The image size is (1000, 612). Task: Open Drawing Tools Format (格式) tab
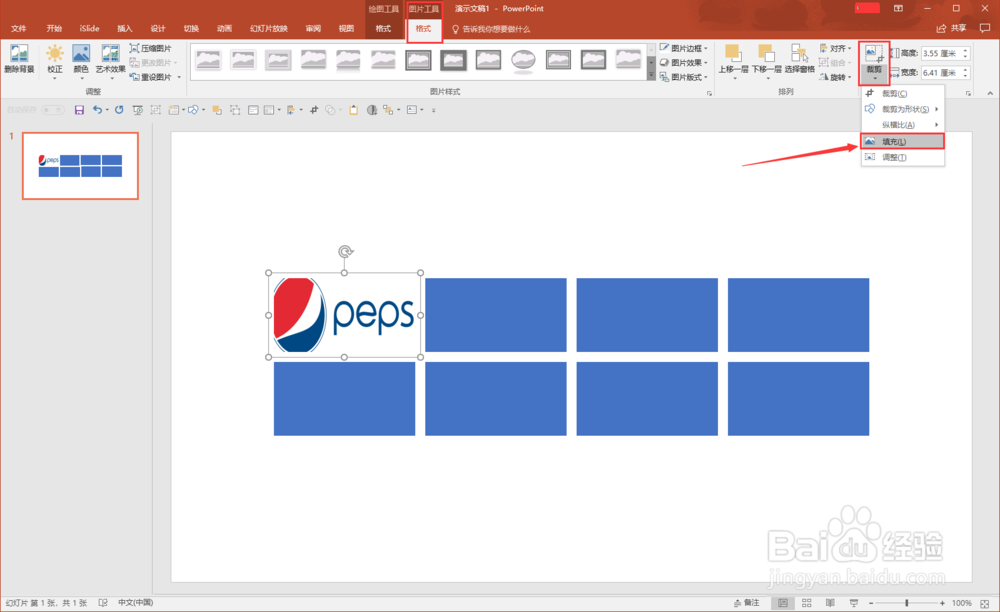pos(383,29)
